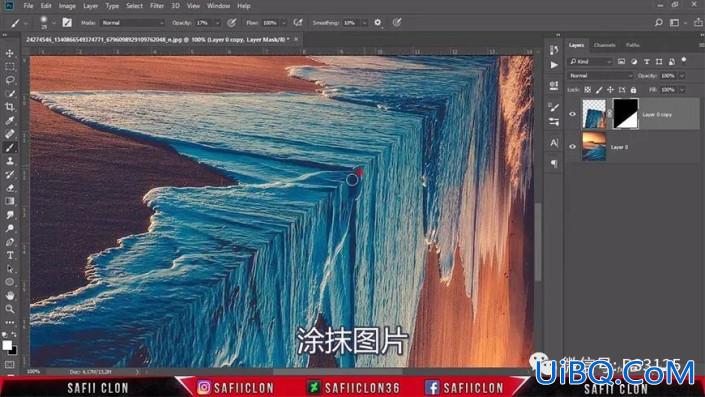Image resolution: width=705 pixels, height=397 pixels.
Task: Click the search icon in options bar
Action: (x=658, y=22)
